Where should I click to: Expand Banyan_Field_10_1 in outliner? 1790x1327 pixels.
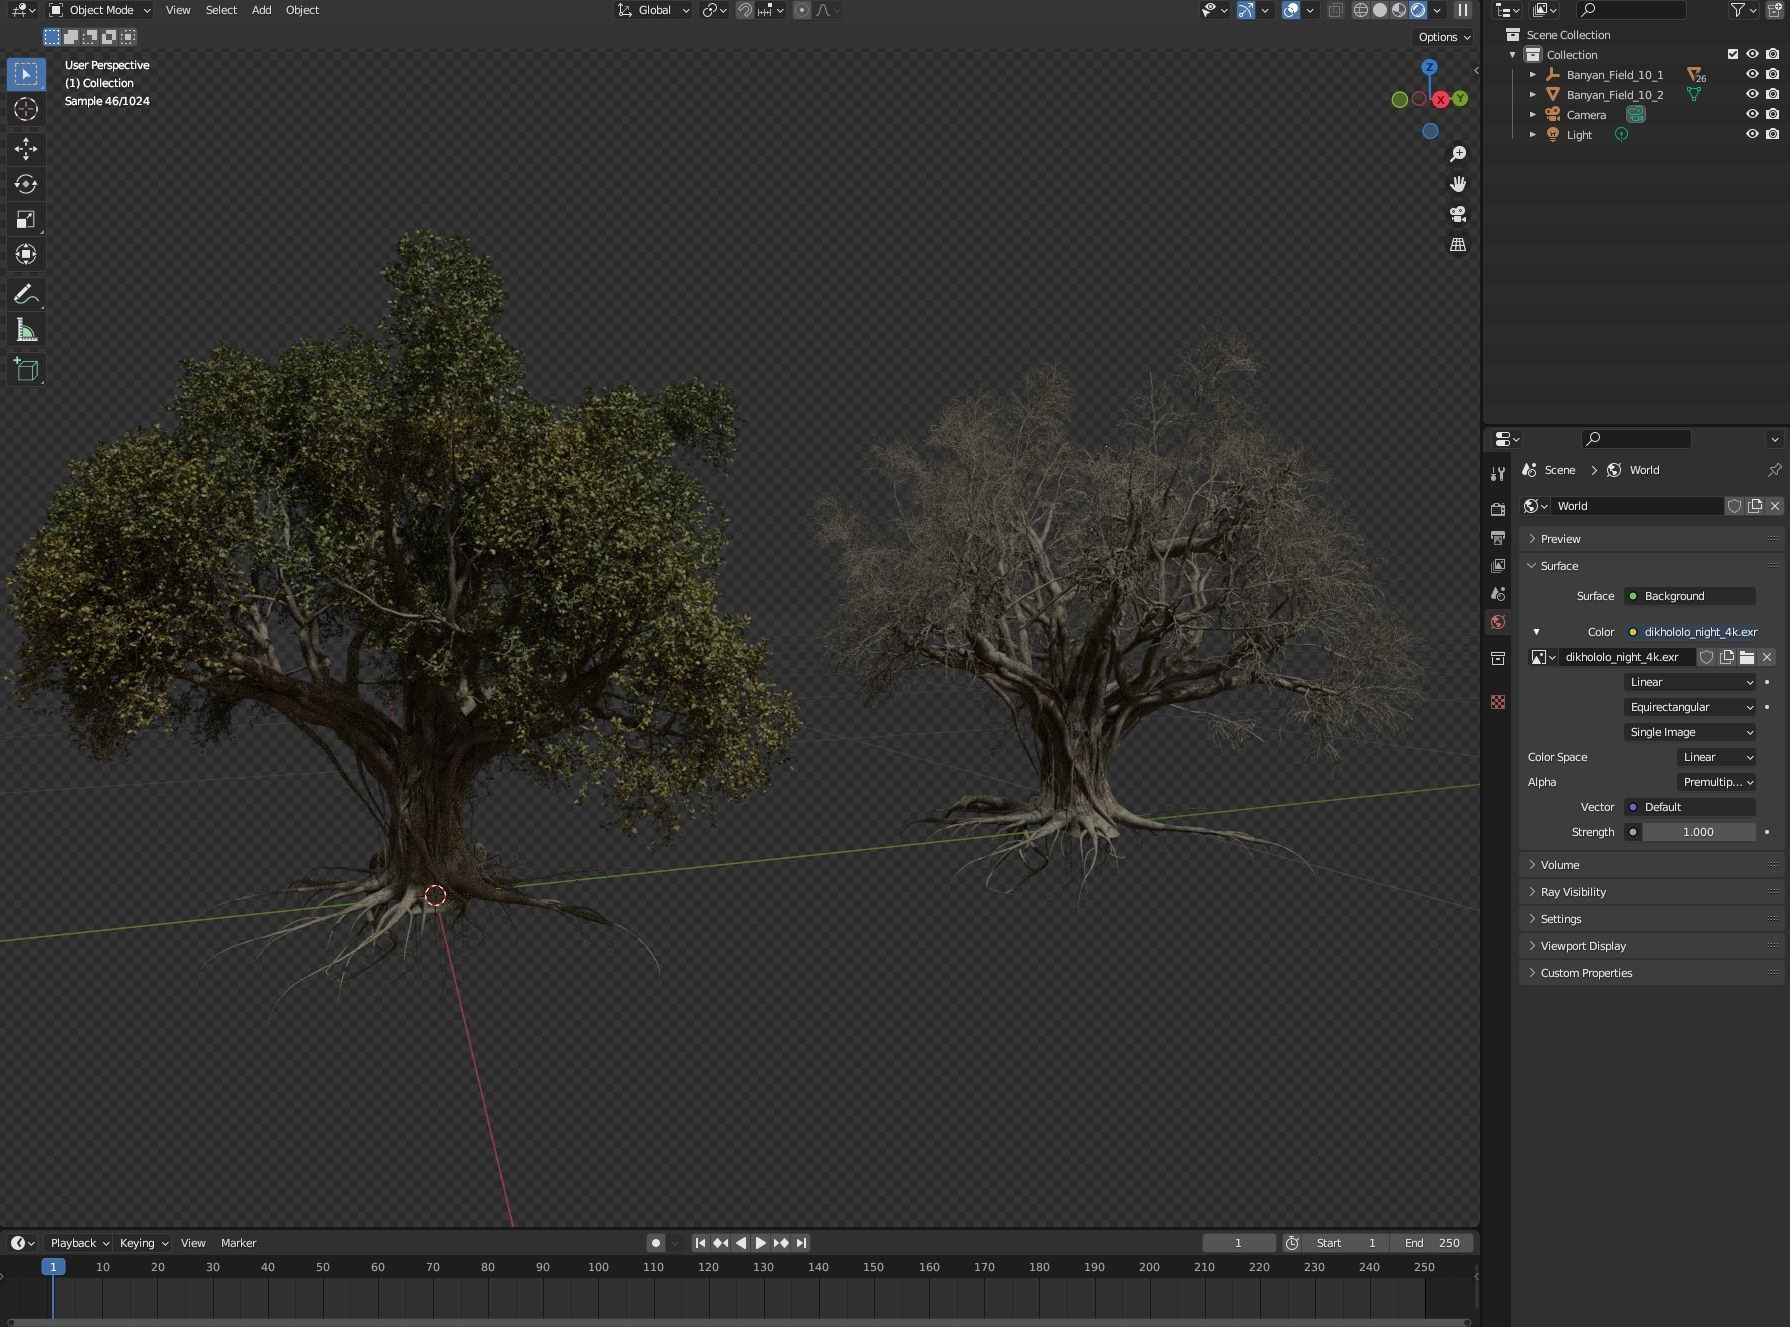[x=1533, y=74]
